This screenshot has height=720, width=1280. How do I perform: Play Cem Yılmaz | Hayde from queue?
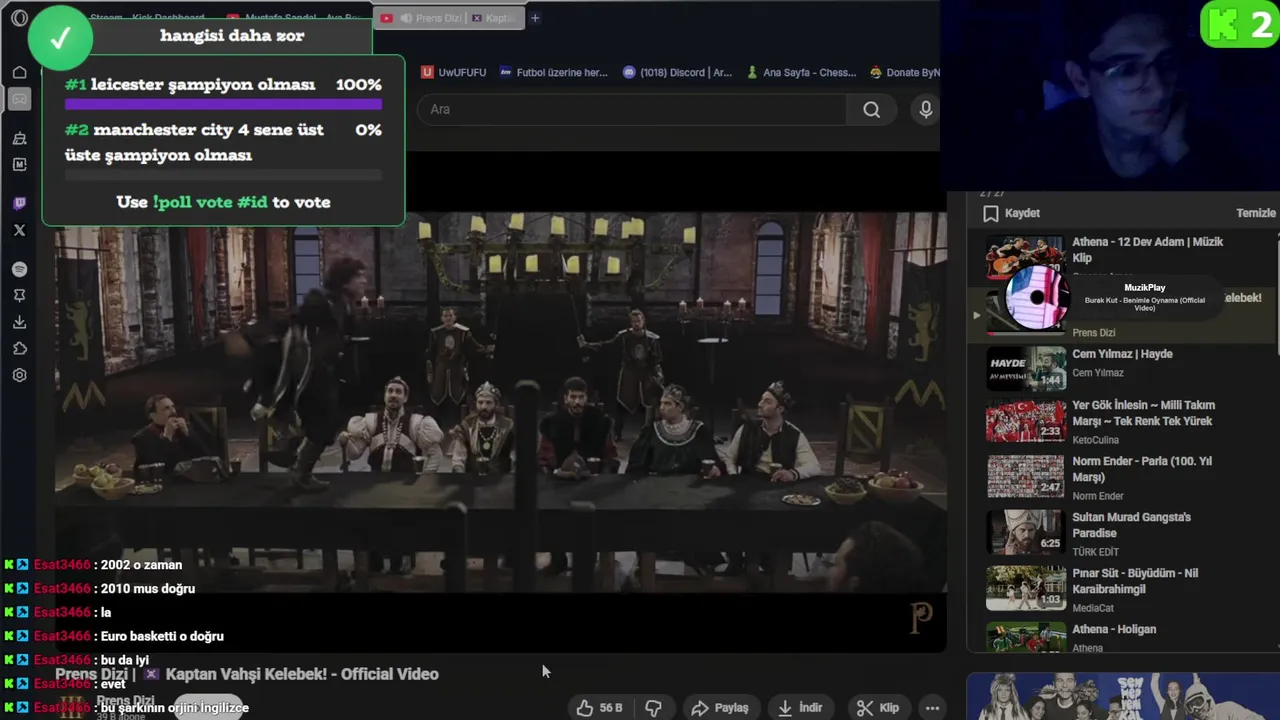tap(1122, 354)
